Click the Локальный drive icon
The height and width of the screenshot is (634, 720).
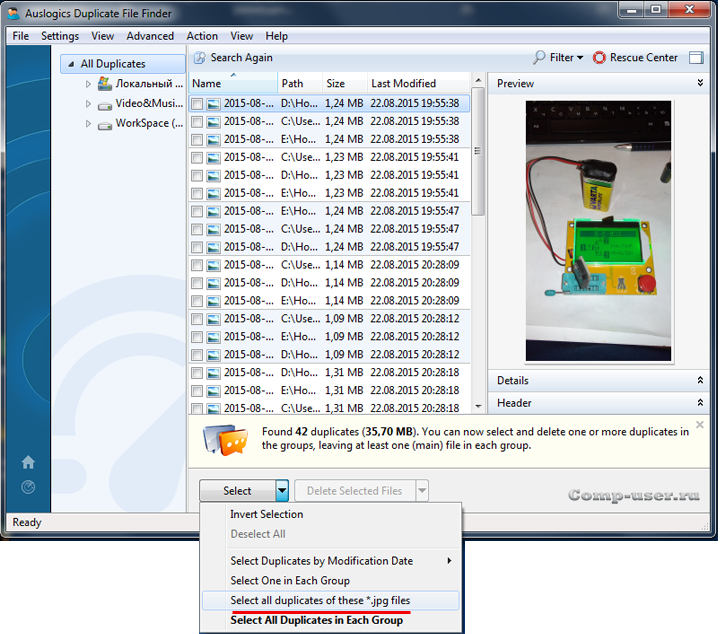[105, 84]
